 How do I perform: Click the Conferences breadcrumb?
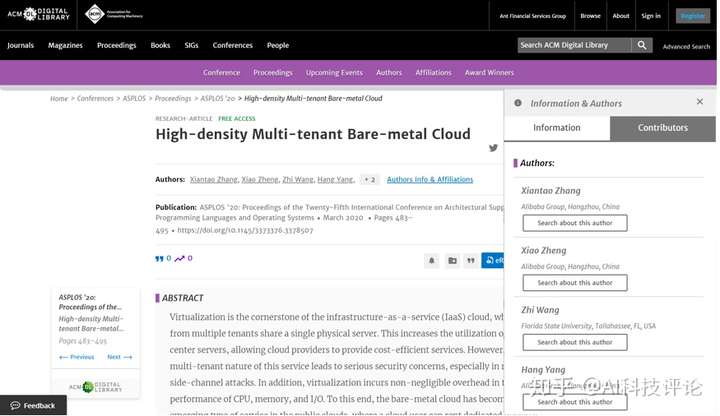pyautogui.click(x=95, y=98)
